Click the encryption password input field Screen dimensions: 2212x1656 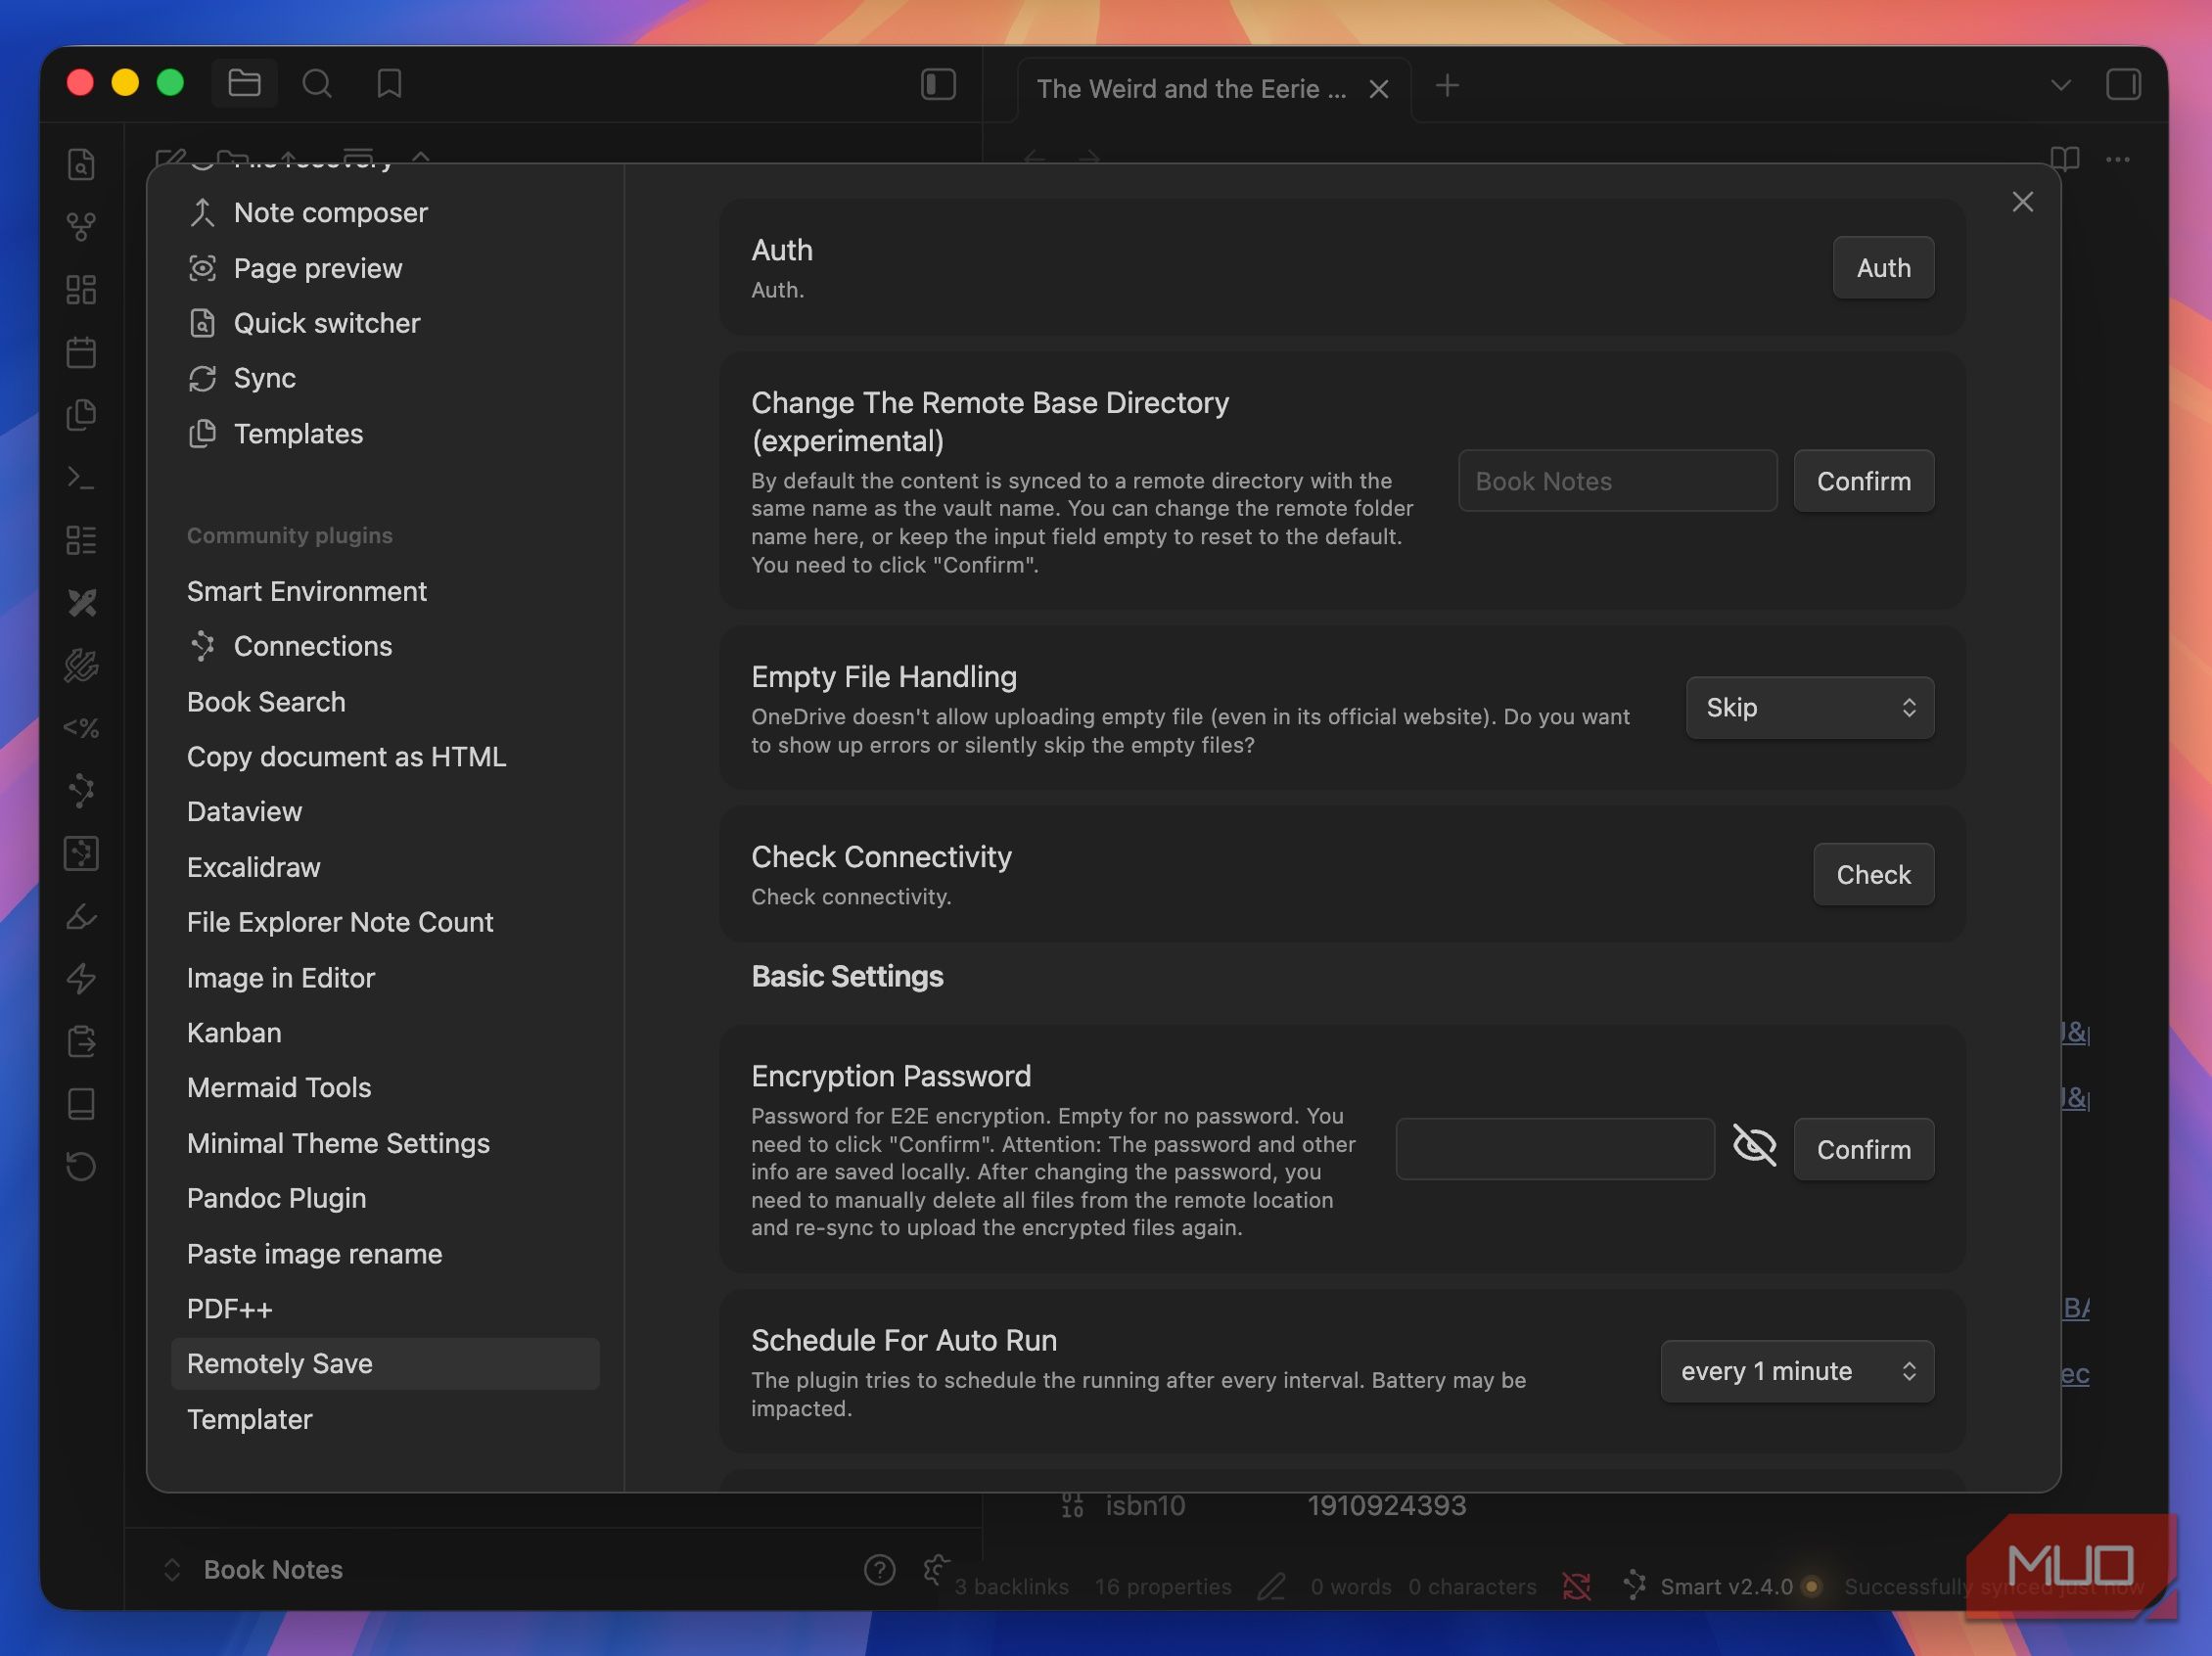[1555, 1149]
